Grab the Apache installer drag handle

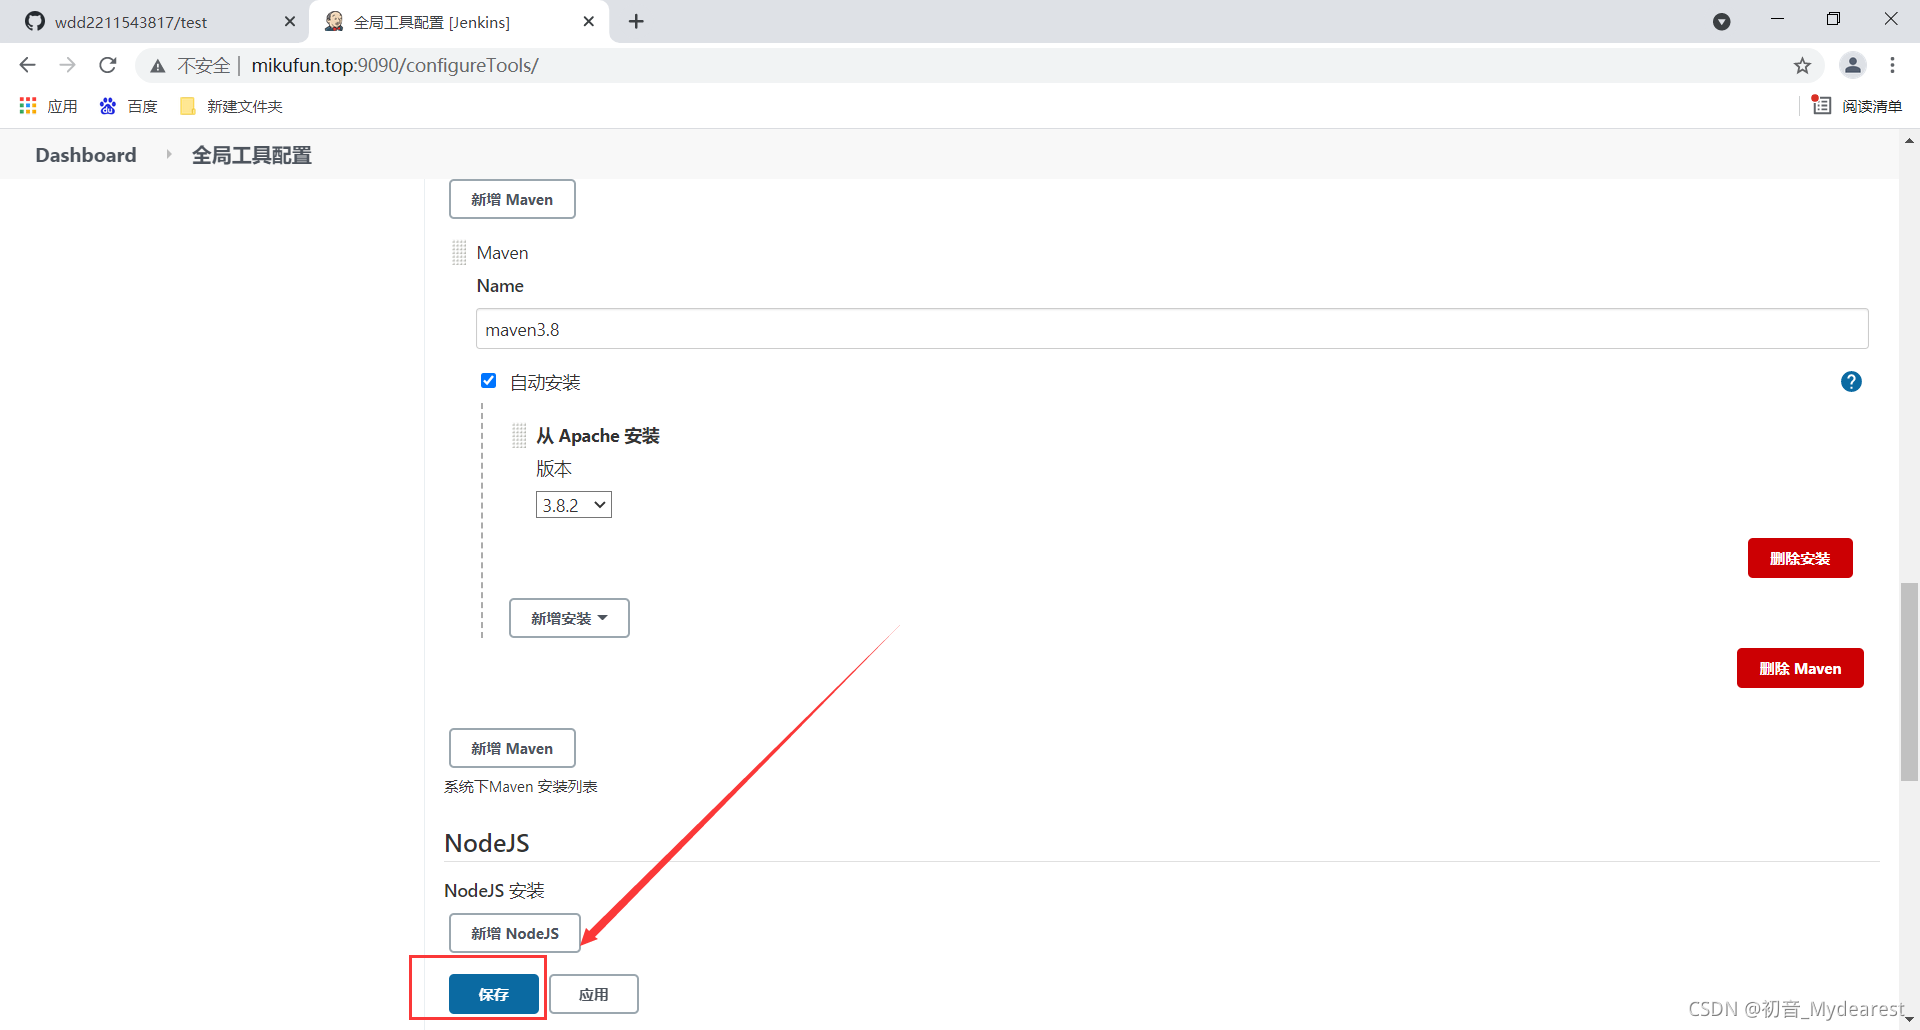coord(519,436)
